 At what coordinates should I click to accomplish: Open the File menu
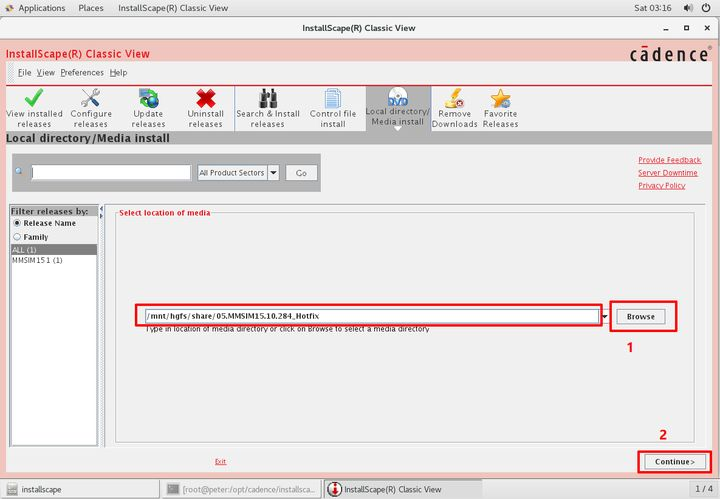pyautogui.click(x=24, y=73)
